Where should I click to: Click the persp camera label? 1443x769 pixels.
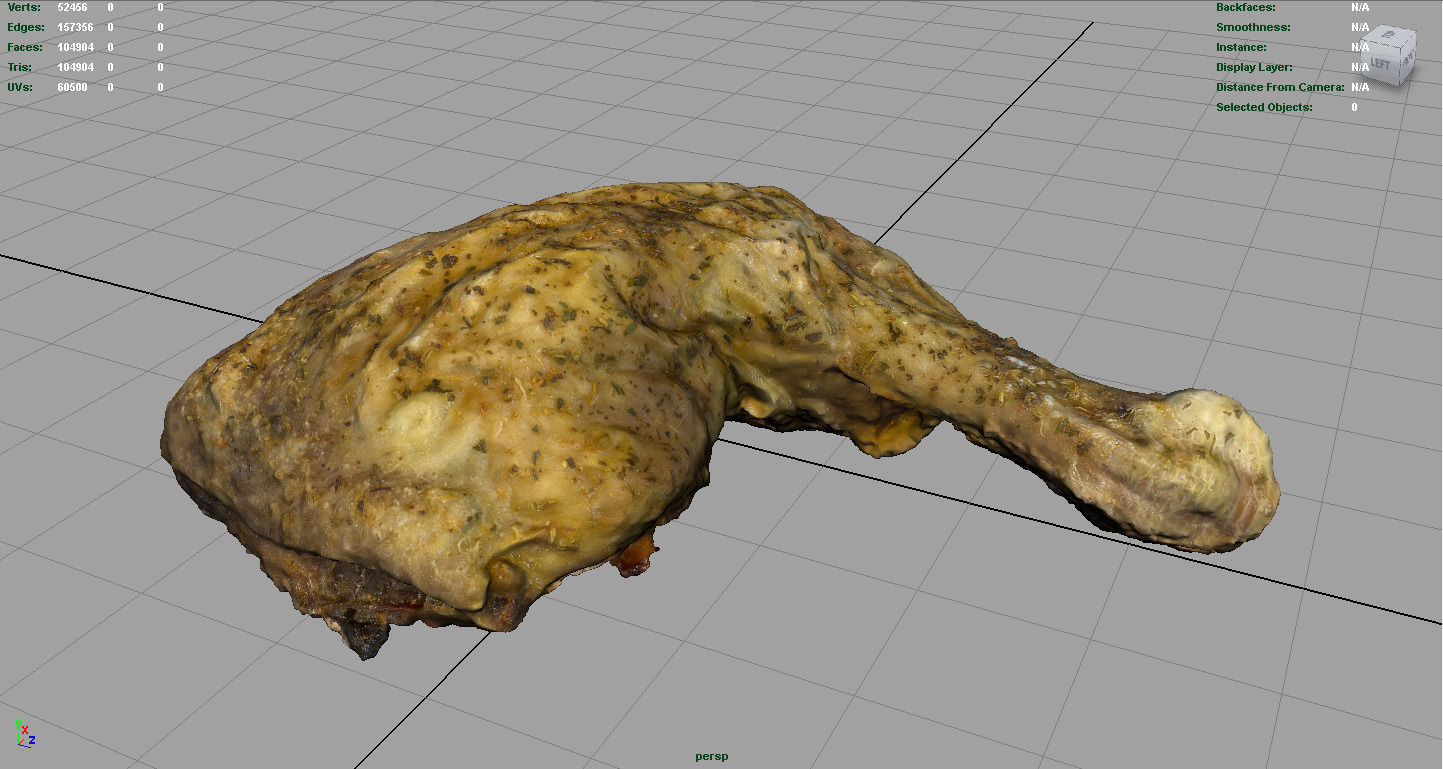[x=712, y=756]
